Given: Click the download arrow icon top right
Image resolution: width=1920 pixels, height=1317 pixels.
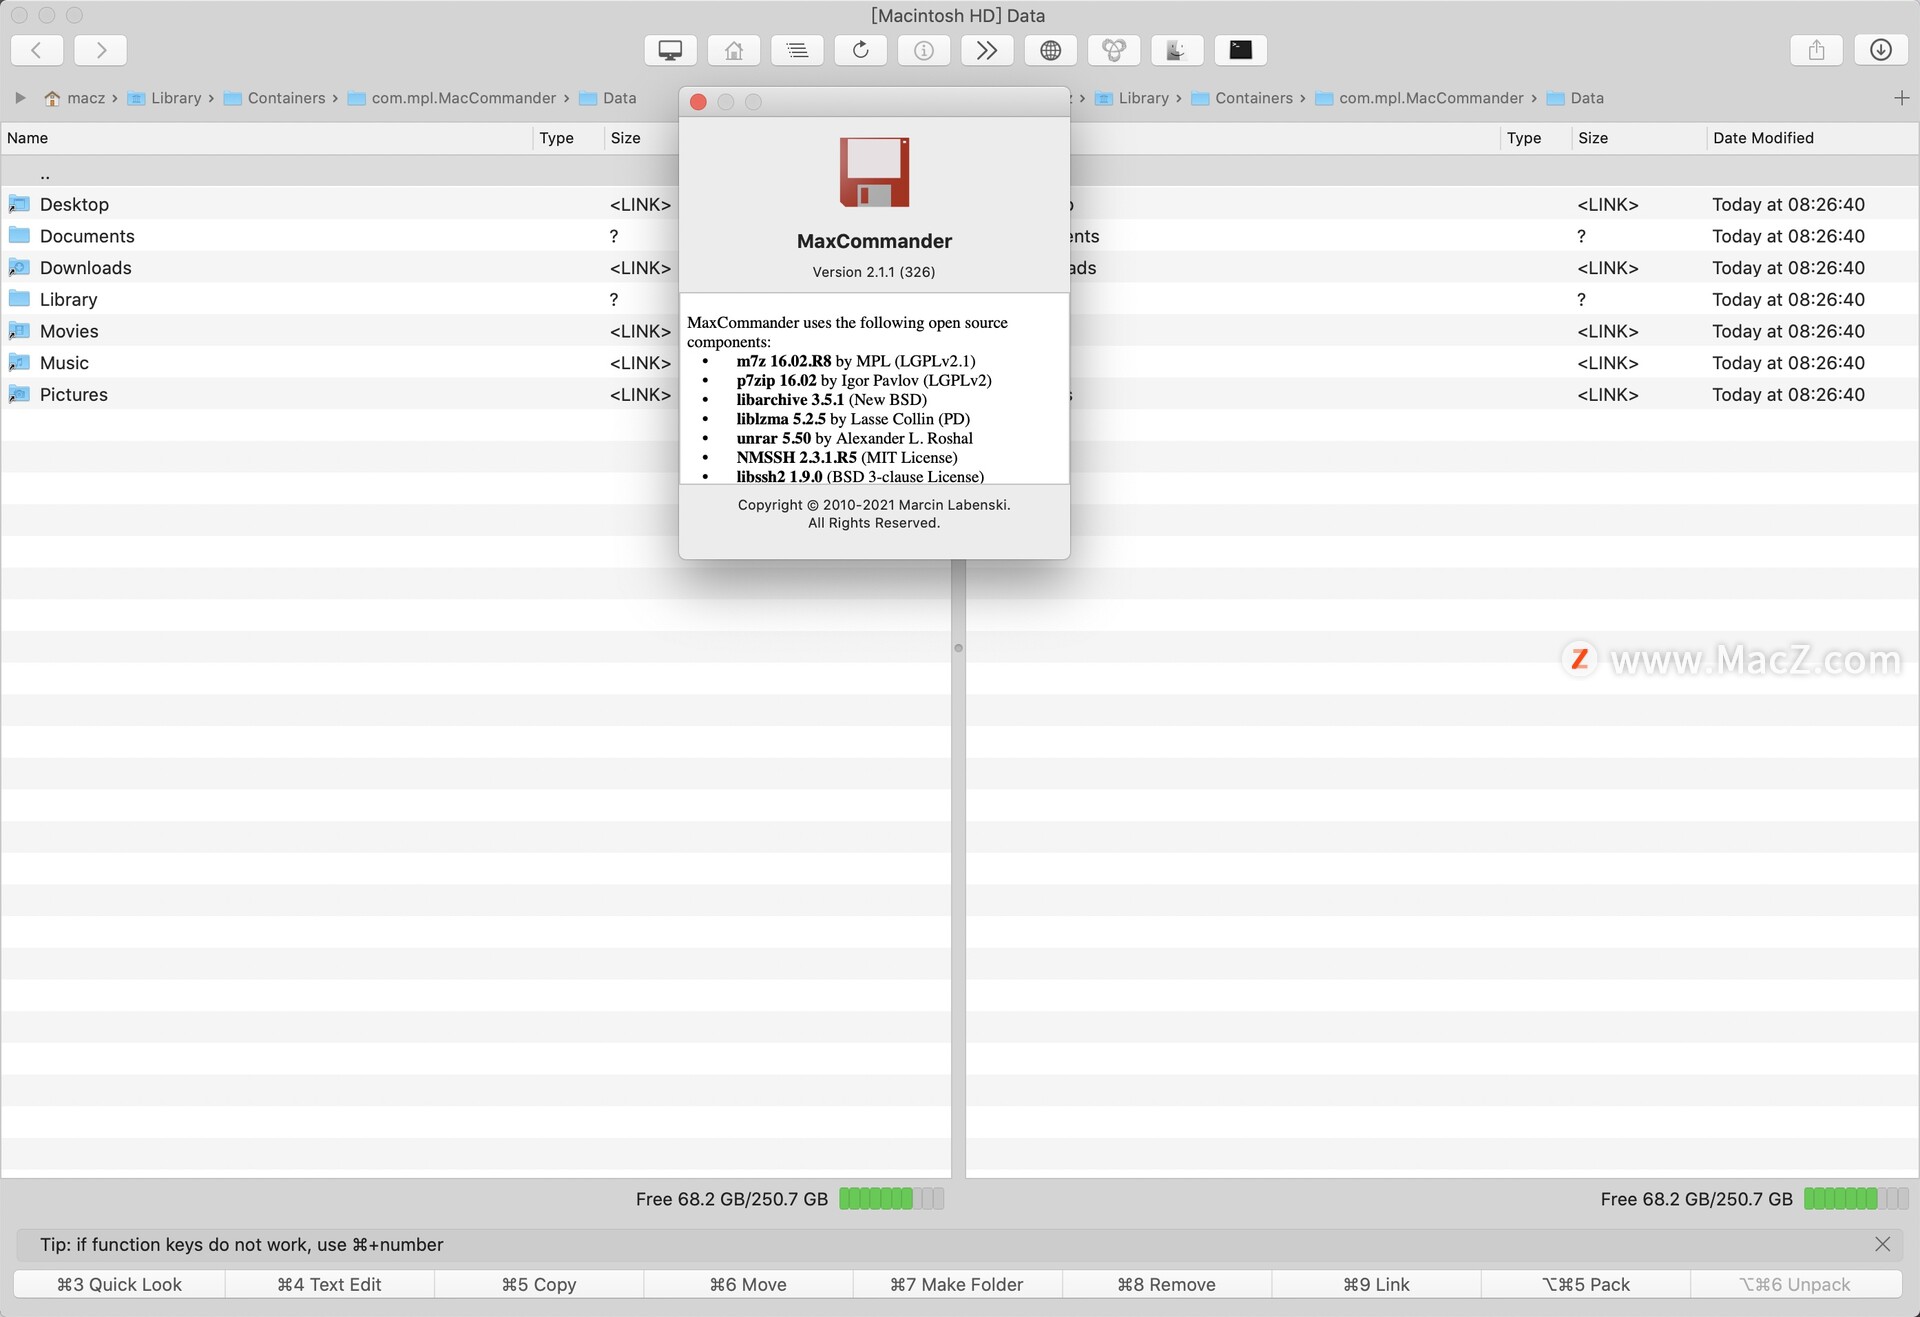Looking at the screenshot, I should 1880,50.
